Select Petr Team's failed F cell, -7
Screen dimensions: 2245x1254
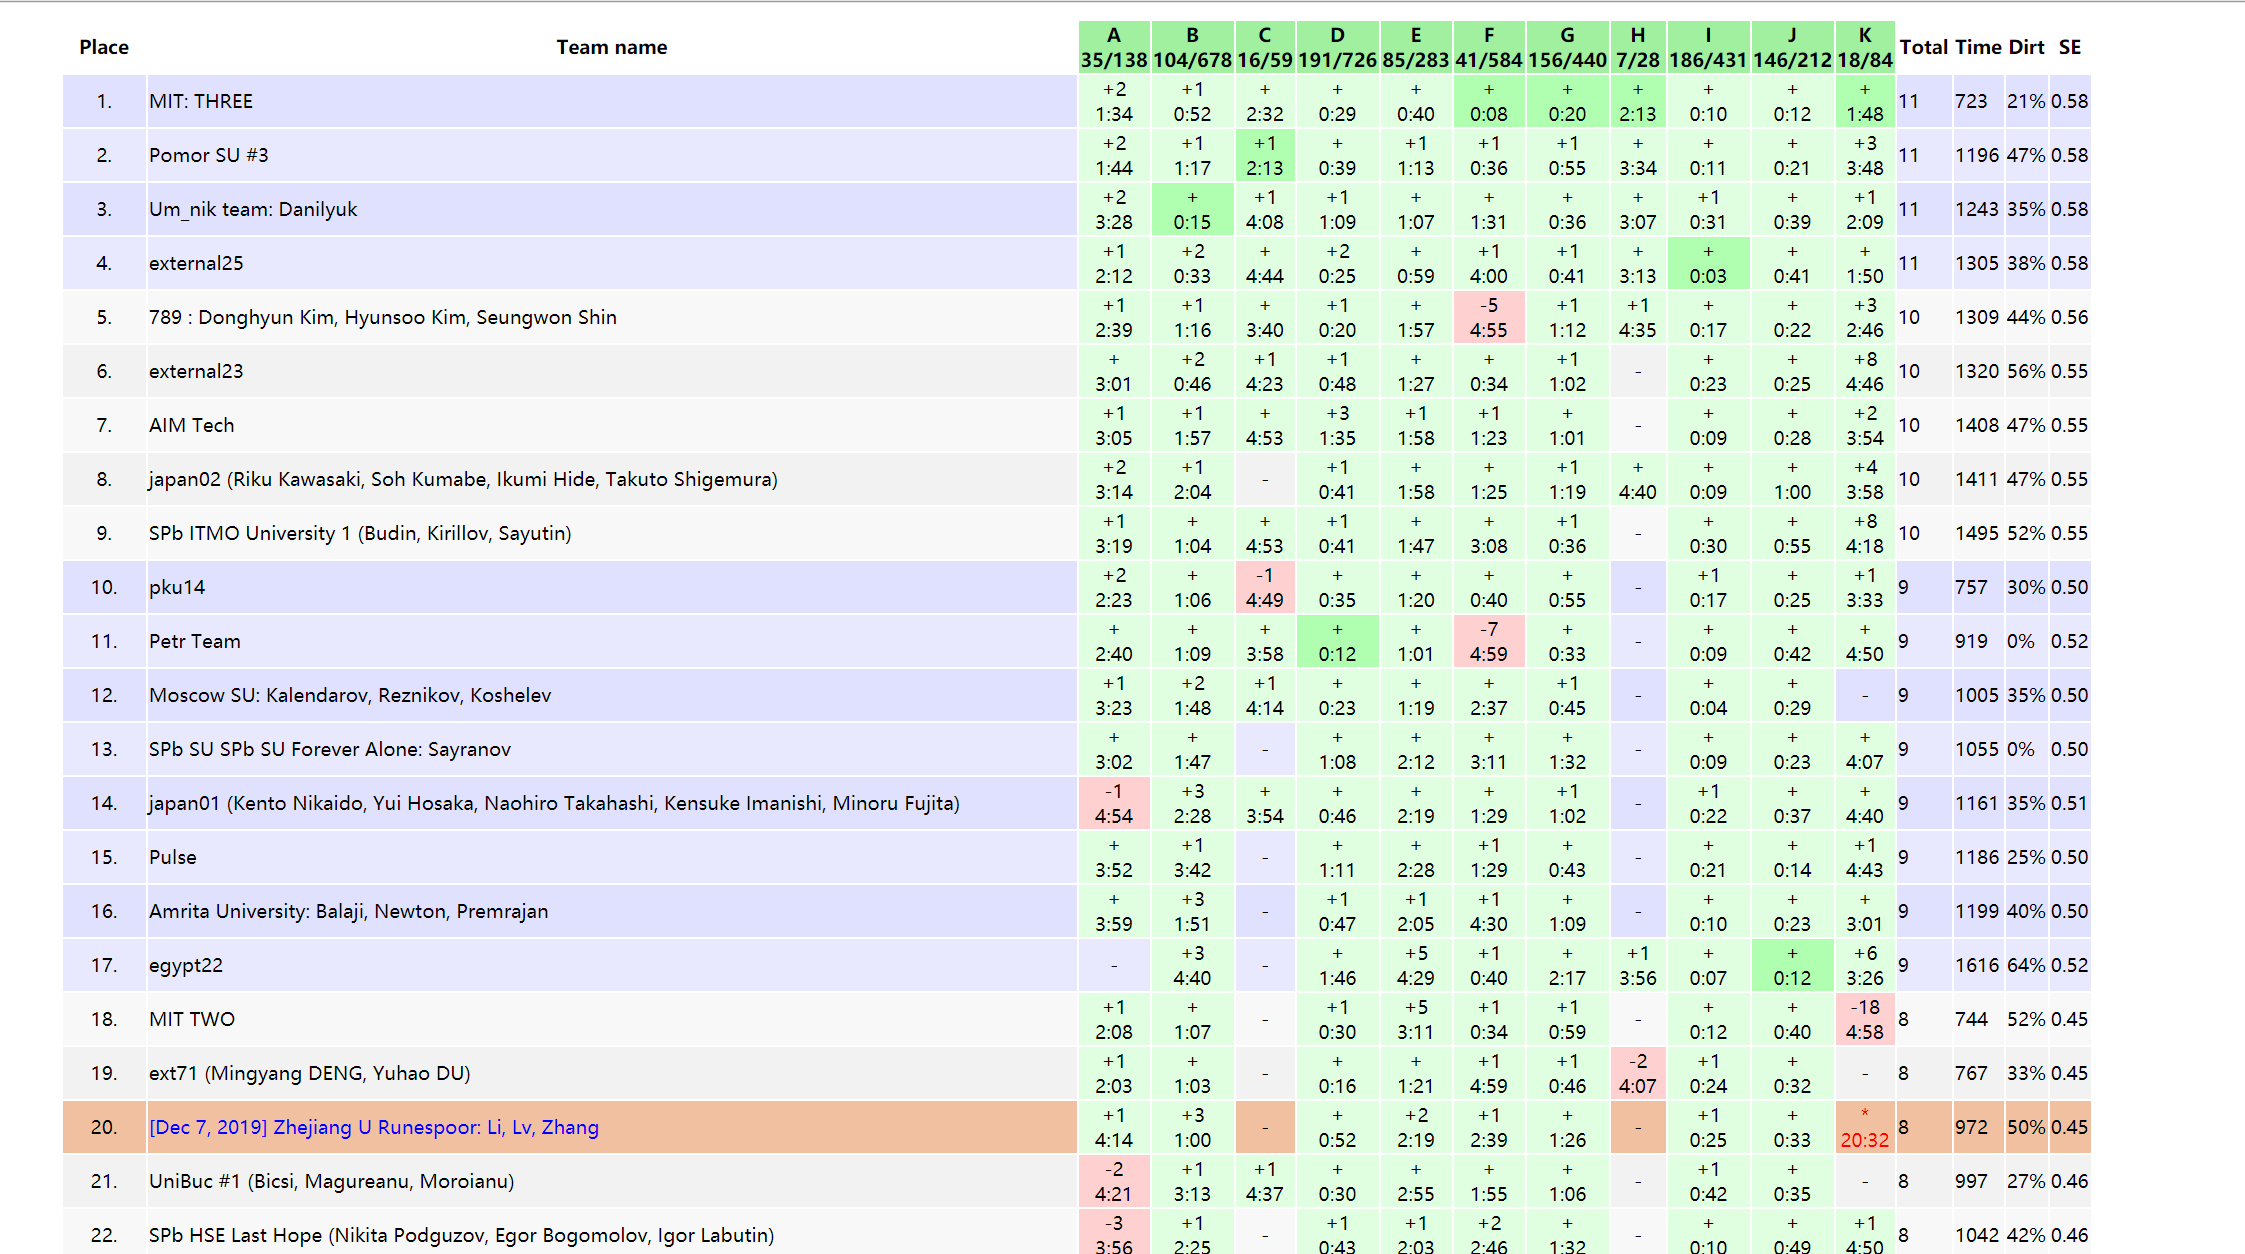[x=1488, y=641]
